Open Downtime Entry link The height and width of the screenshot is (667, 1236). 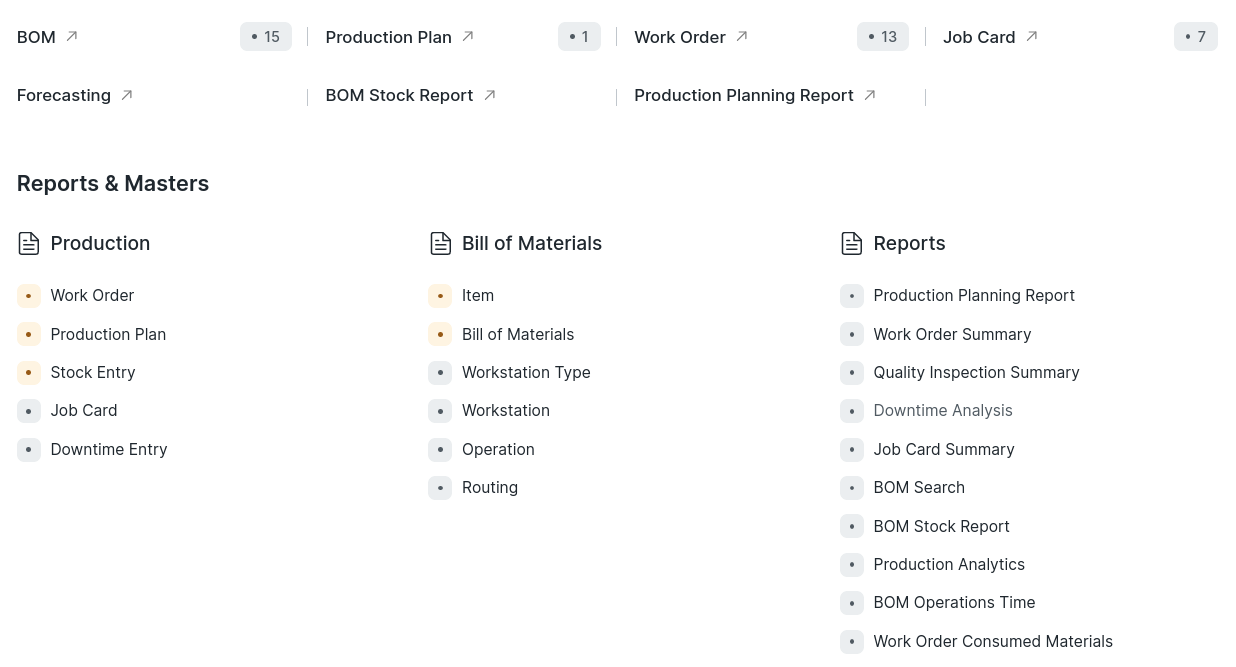pyautogui.click(x=109, y=449)
